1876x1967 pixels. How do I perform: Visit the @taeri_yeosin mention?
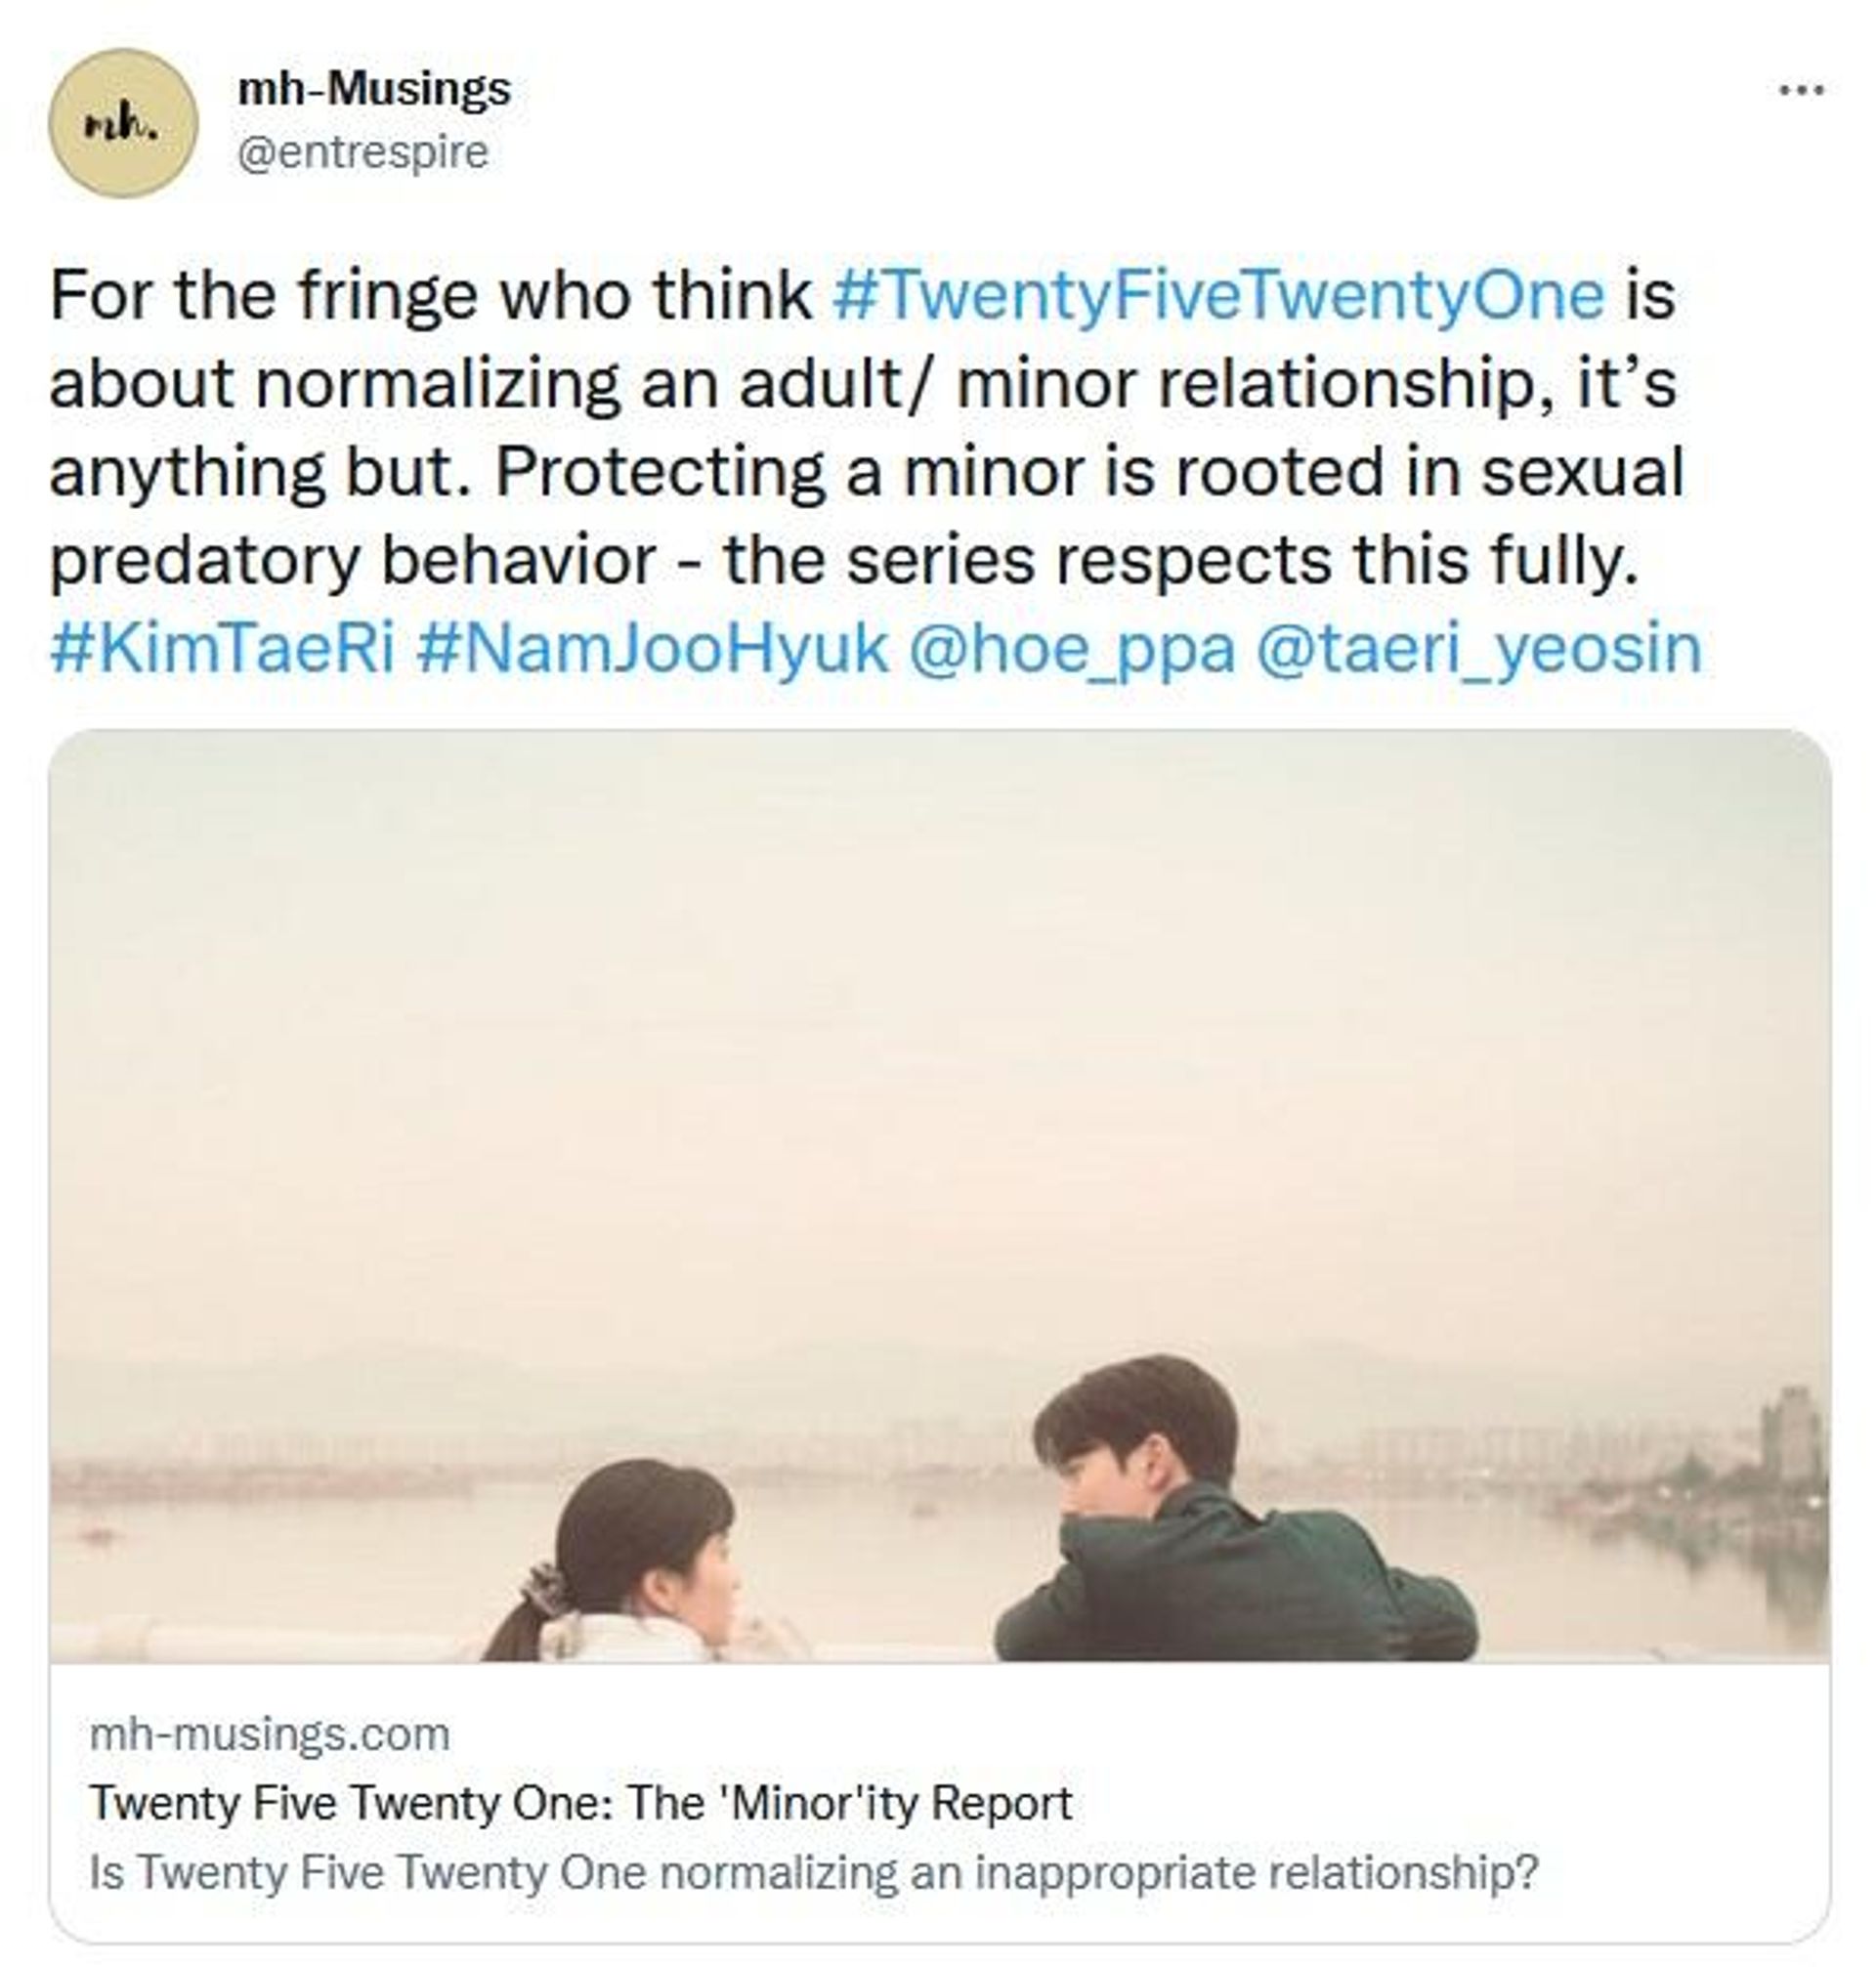pos(1476,649)
